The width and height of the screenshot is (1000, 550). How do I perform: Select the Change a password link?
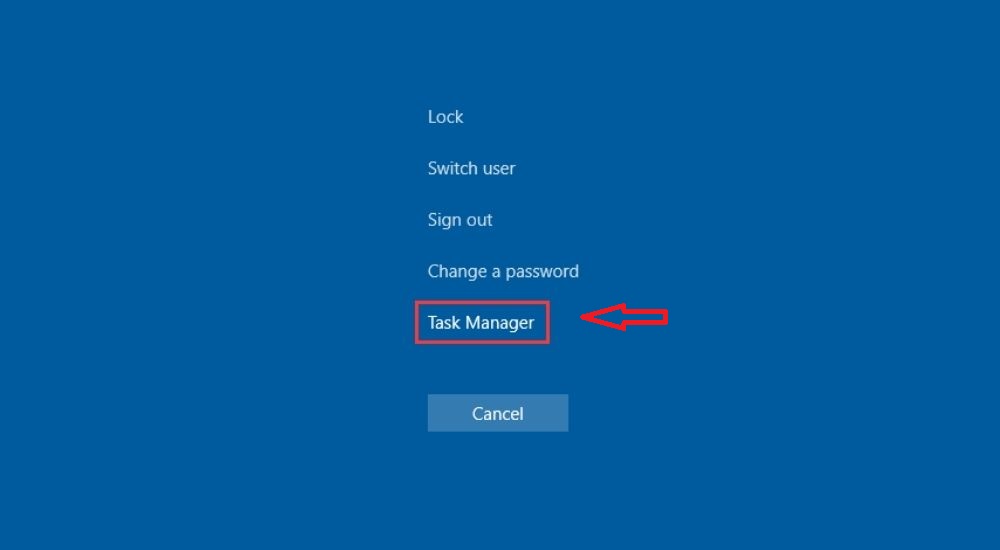[x=503, y=272]
